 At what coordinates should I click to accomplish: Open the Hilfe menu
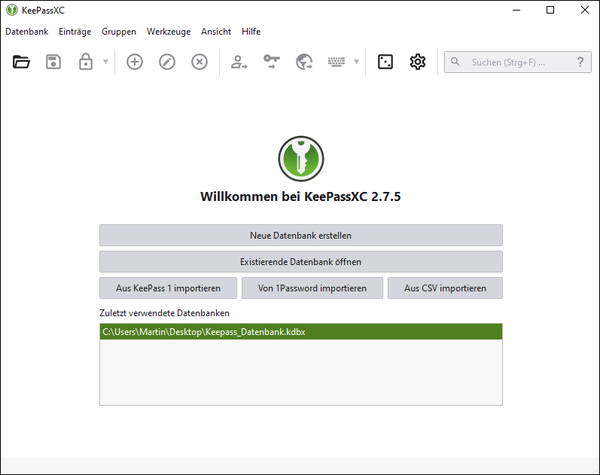251,31
